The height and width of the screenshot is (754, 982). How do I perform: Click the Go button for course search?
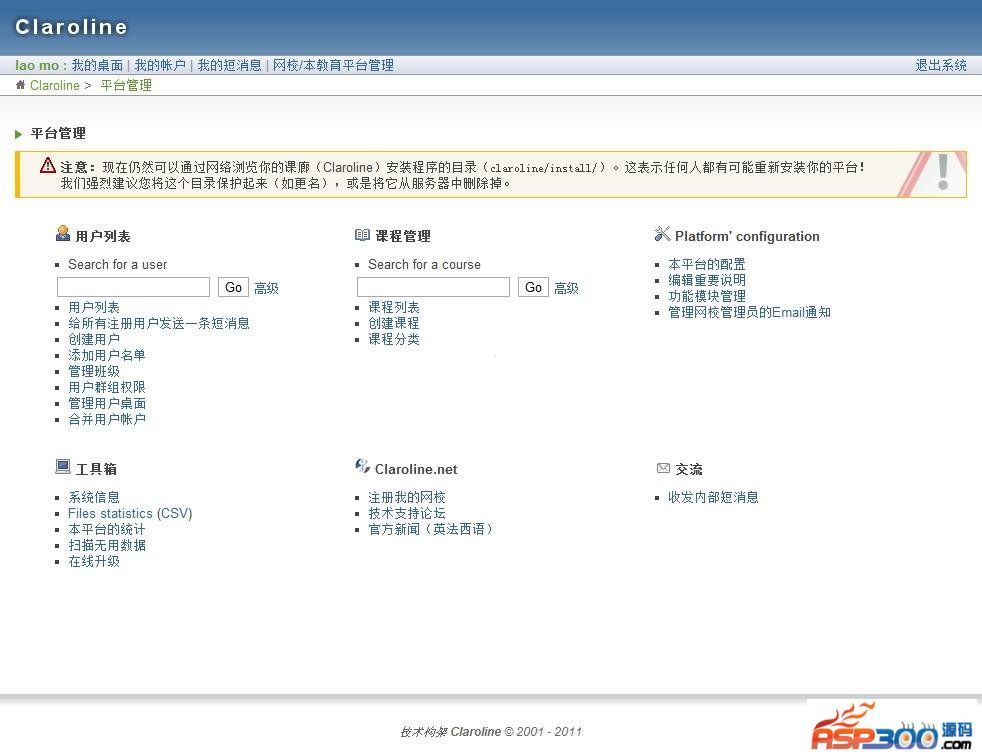coord(534,287)
